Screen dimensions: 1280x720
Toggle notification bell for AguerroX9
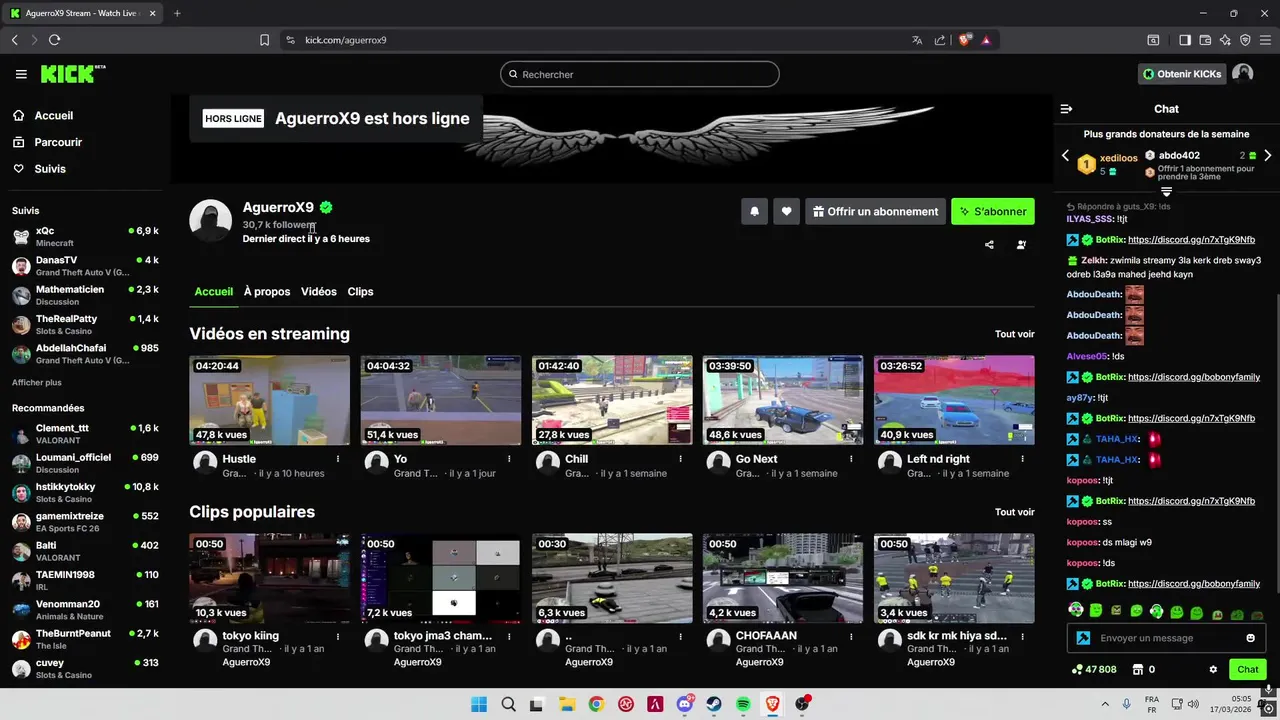(754, 211)
